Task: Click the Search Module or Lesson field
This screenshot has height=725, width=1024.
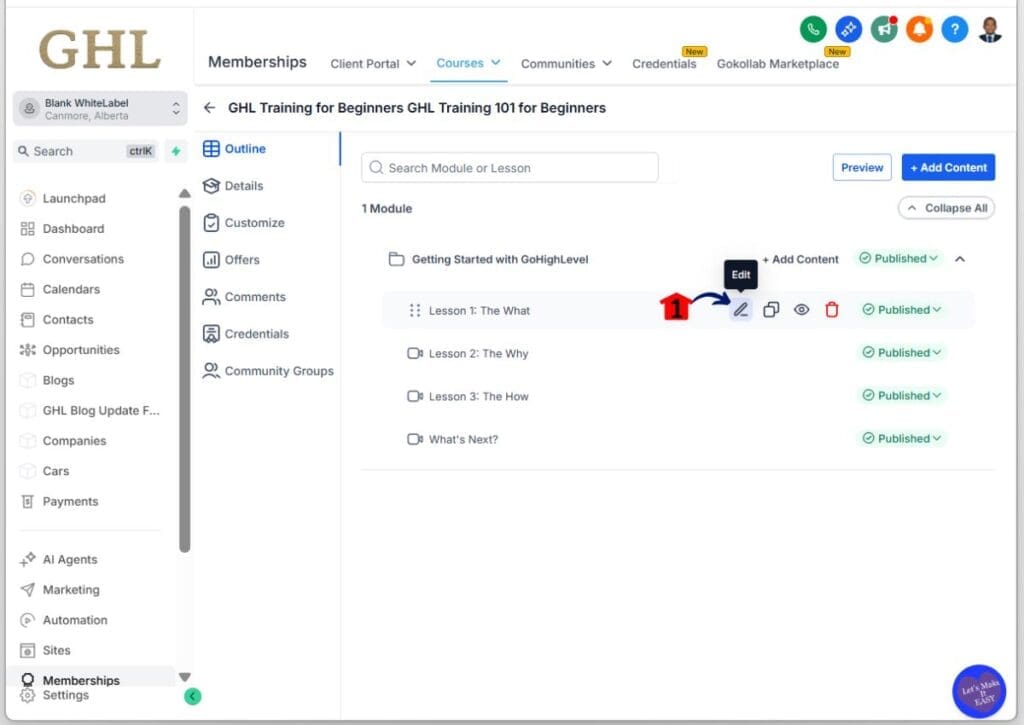Action: coord(509,167)
